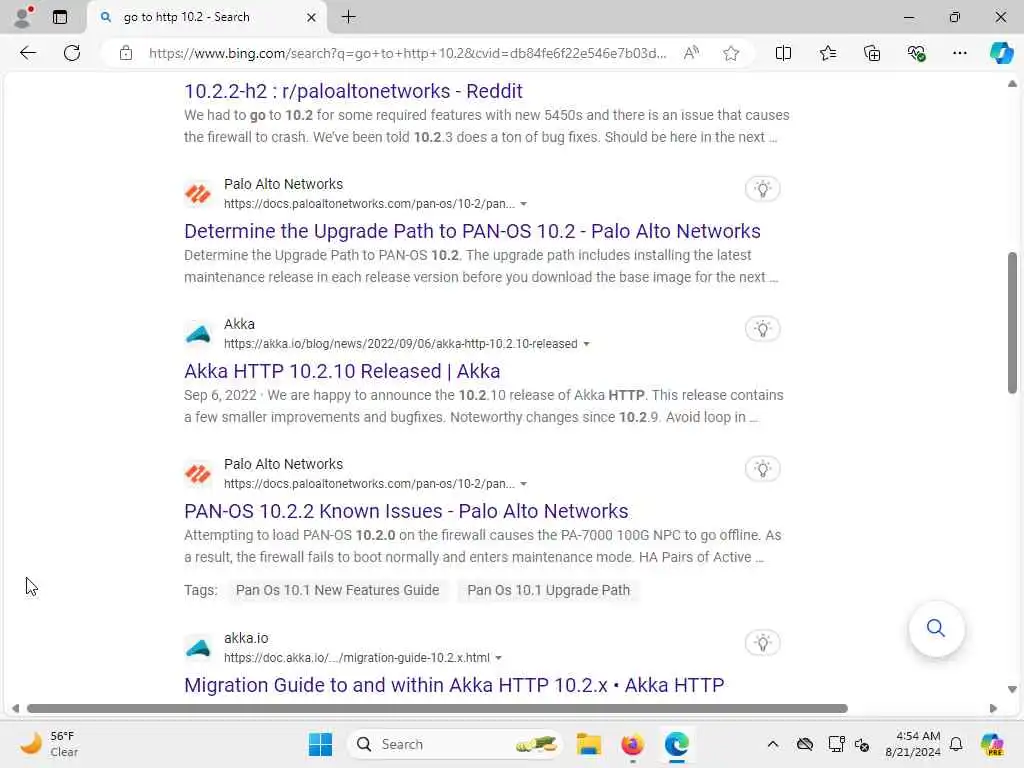Open 'Determine the Upgrade Path to PAN-OS 10.2' result
Viewport: 1024px width, 768px height.
(x=472, y=231)
